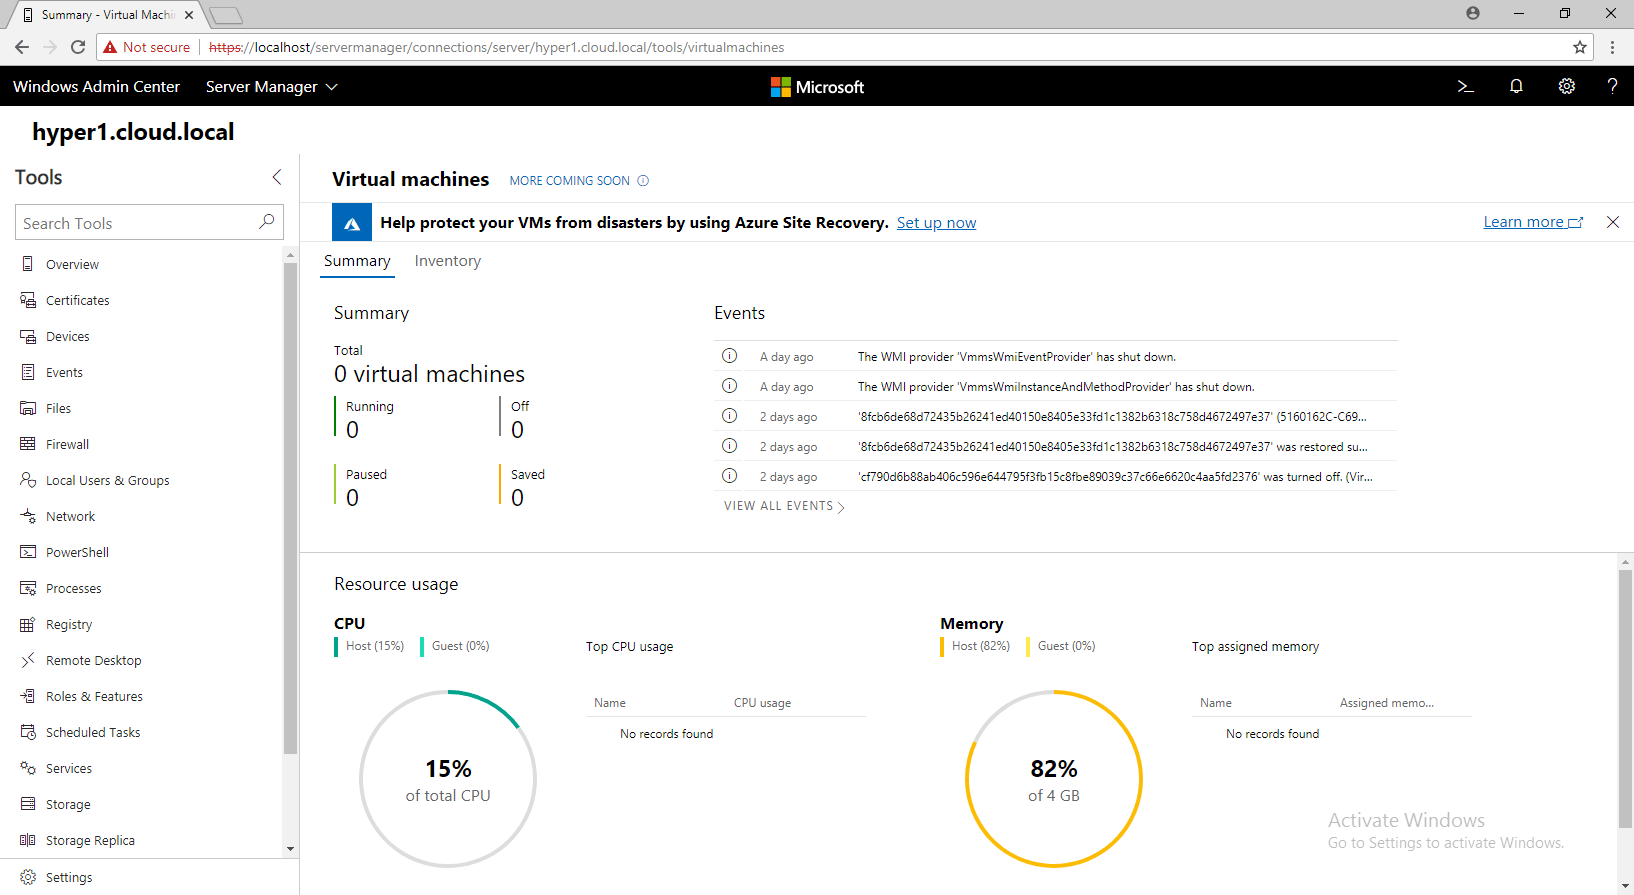
Task: Click info icon for VmmsWmiEventProvider event
Action: tap(730, 356)
